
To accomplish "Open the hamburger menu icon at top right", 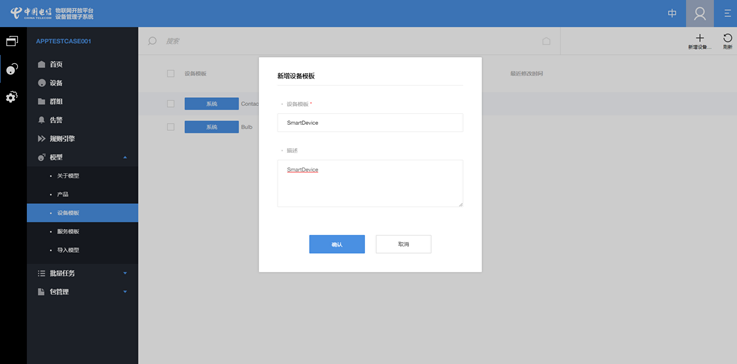I will tap(727, 14).
